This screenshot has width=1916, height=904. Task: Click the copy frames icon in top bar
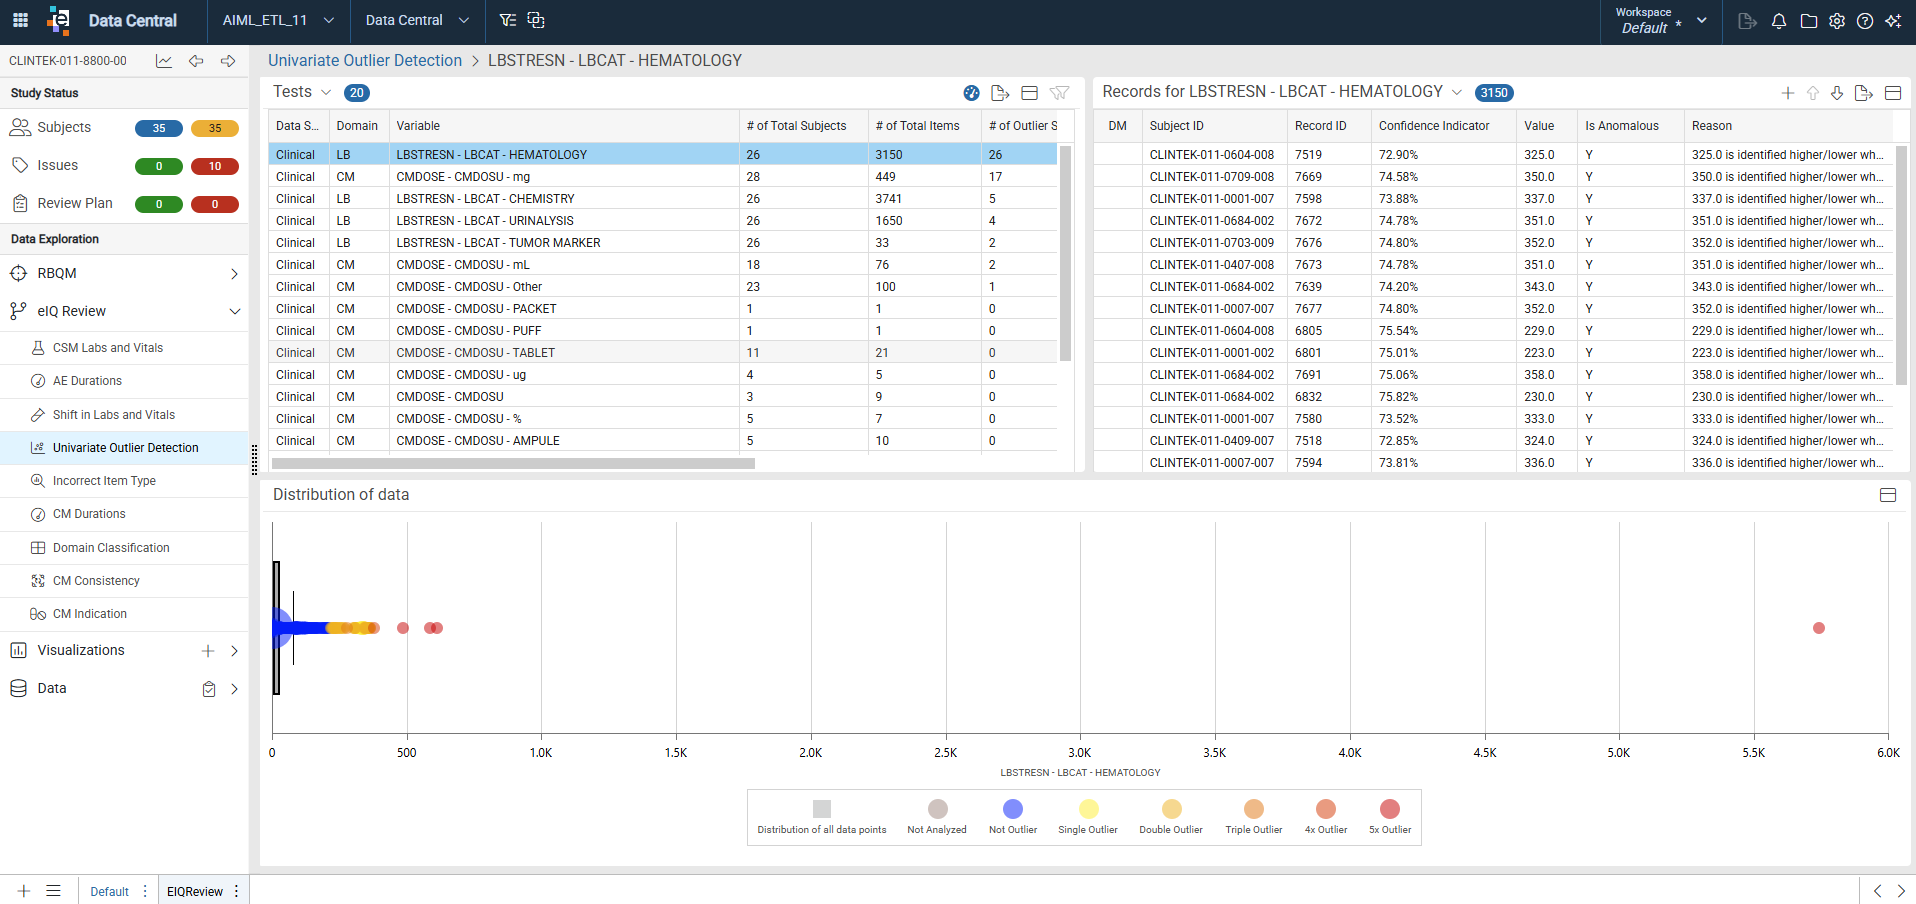536,20
